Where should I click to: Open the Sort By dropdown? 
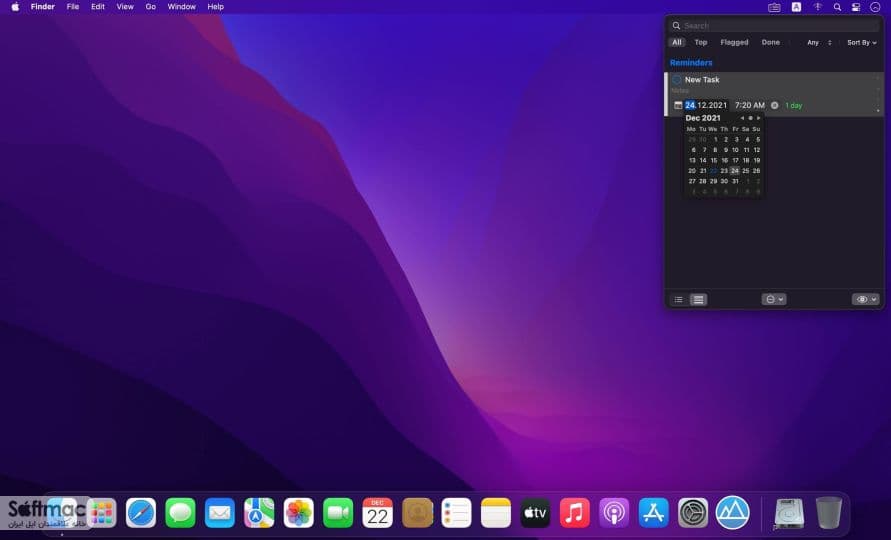point(861,43)
